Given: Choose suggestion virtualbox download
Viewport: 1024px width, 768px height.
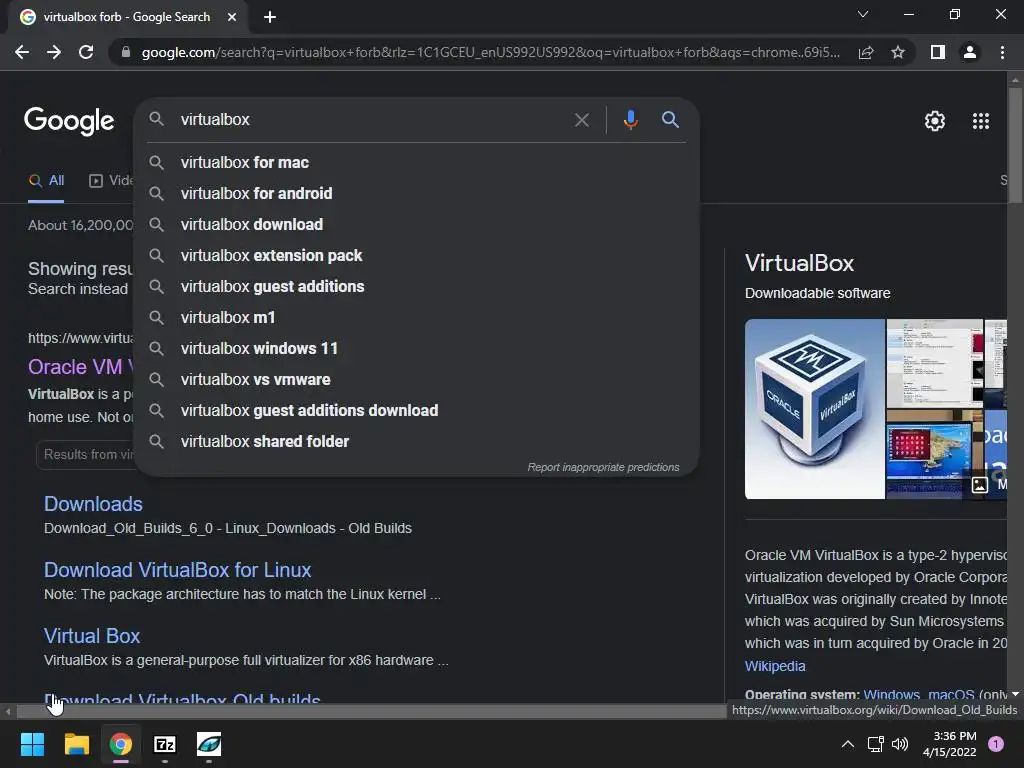Looking at the screenshot, I should 417,225.
